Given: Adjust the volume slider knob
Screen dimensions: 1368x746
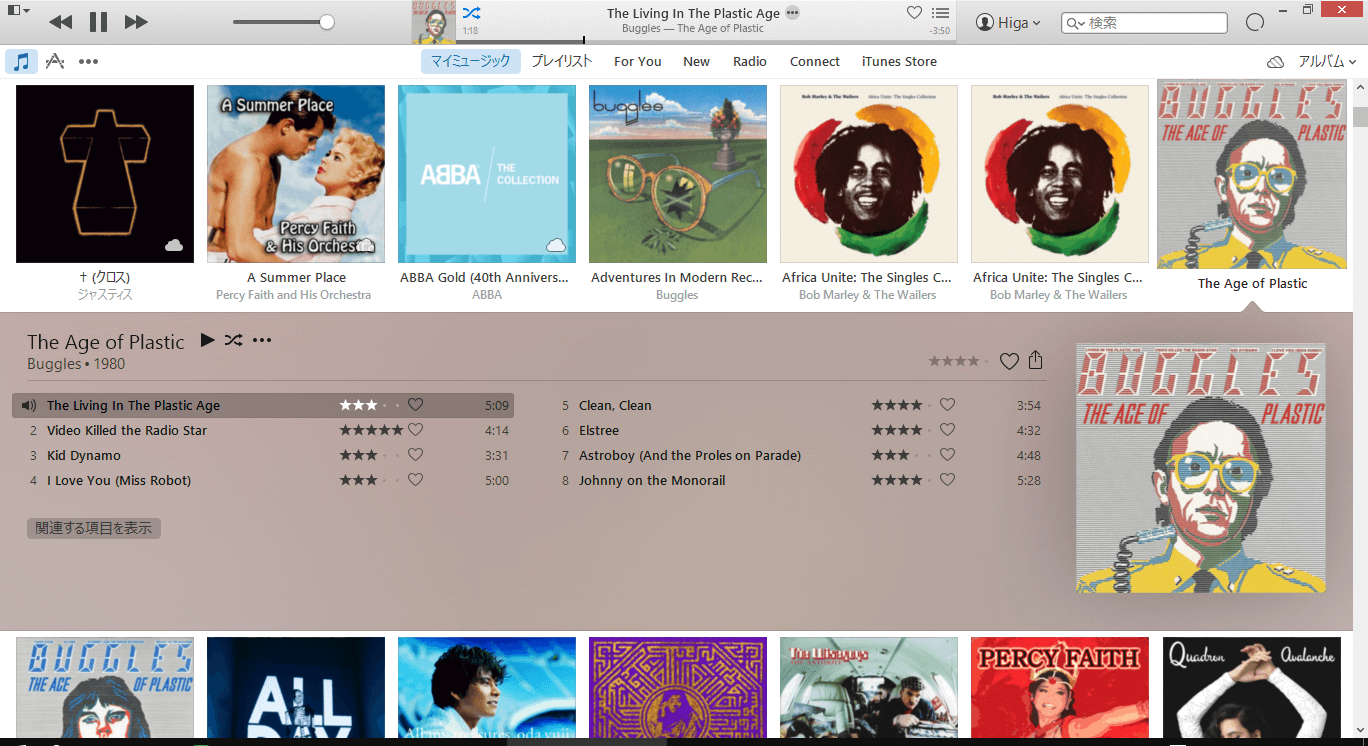Looking at the screenshot, I should pos(327,22).
